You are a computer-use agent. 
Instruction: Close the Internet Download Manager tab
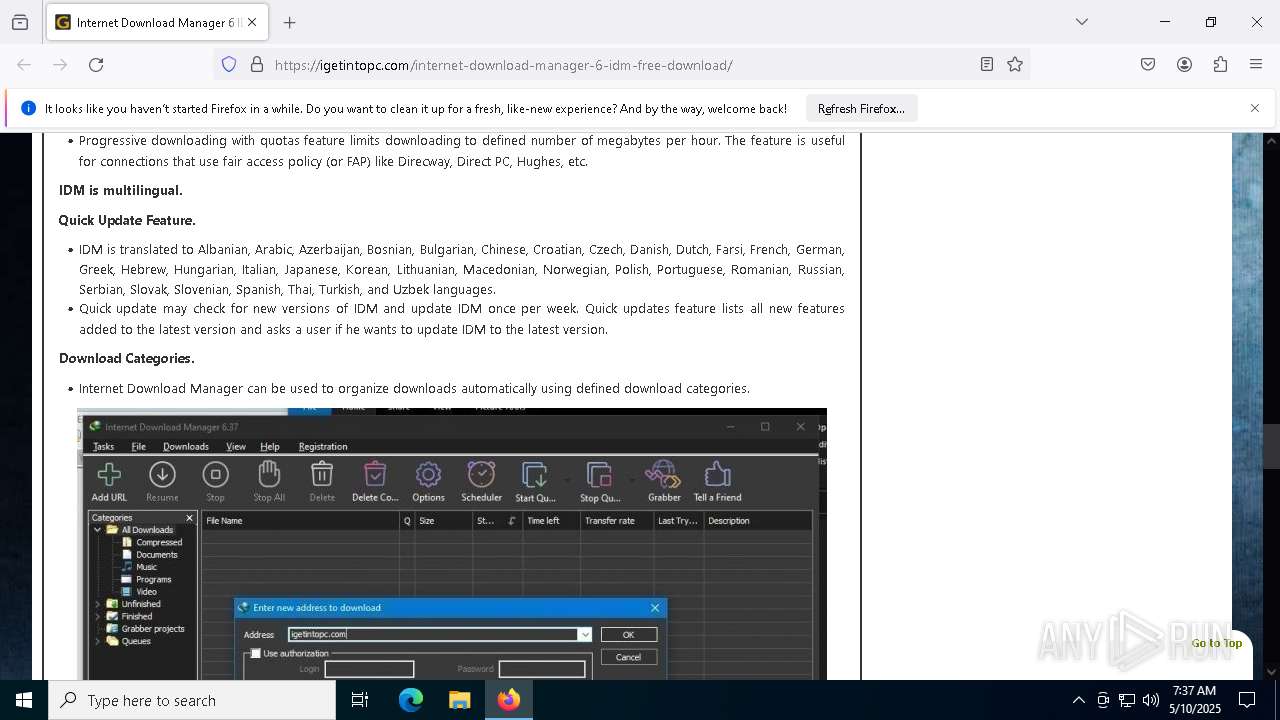(252, 22)
